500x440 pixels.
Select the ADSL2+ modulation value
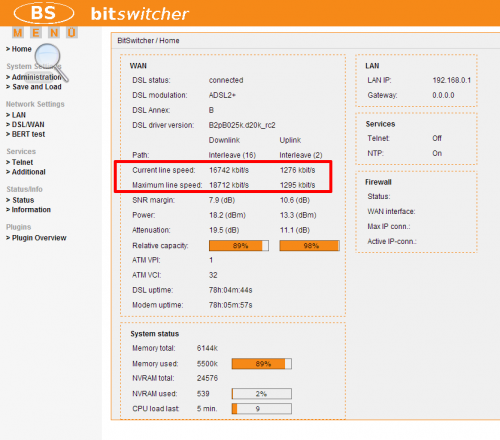tap(222, 95)
